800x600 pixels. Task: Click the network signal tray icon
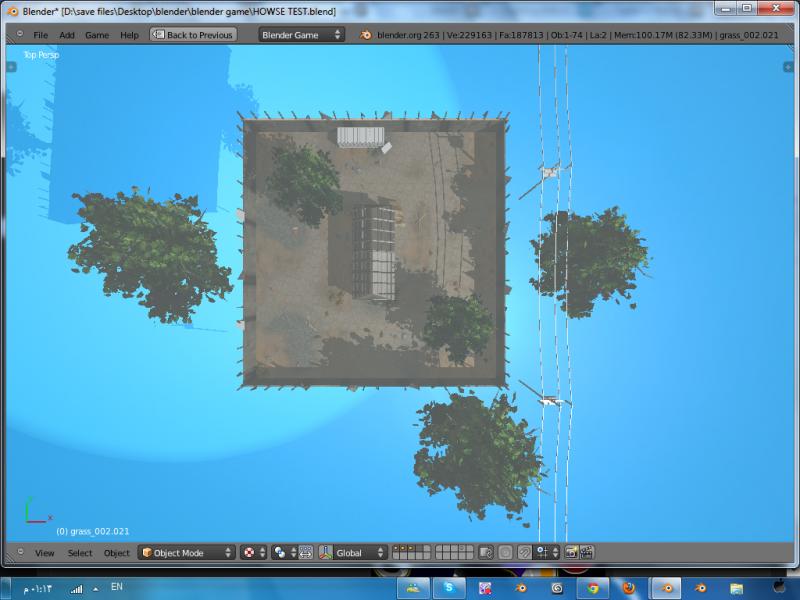coord(77,589)
